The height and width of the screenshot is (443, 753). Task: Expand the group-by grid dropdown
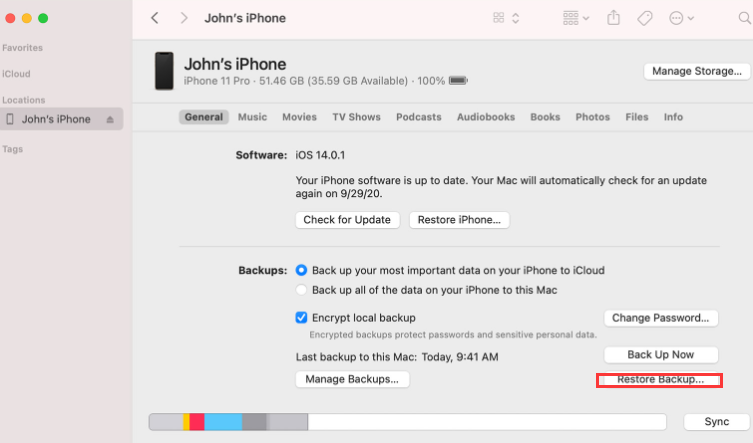(575, 18)
